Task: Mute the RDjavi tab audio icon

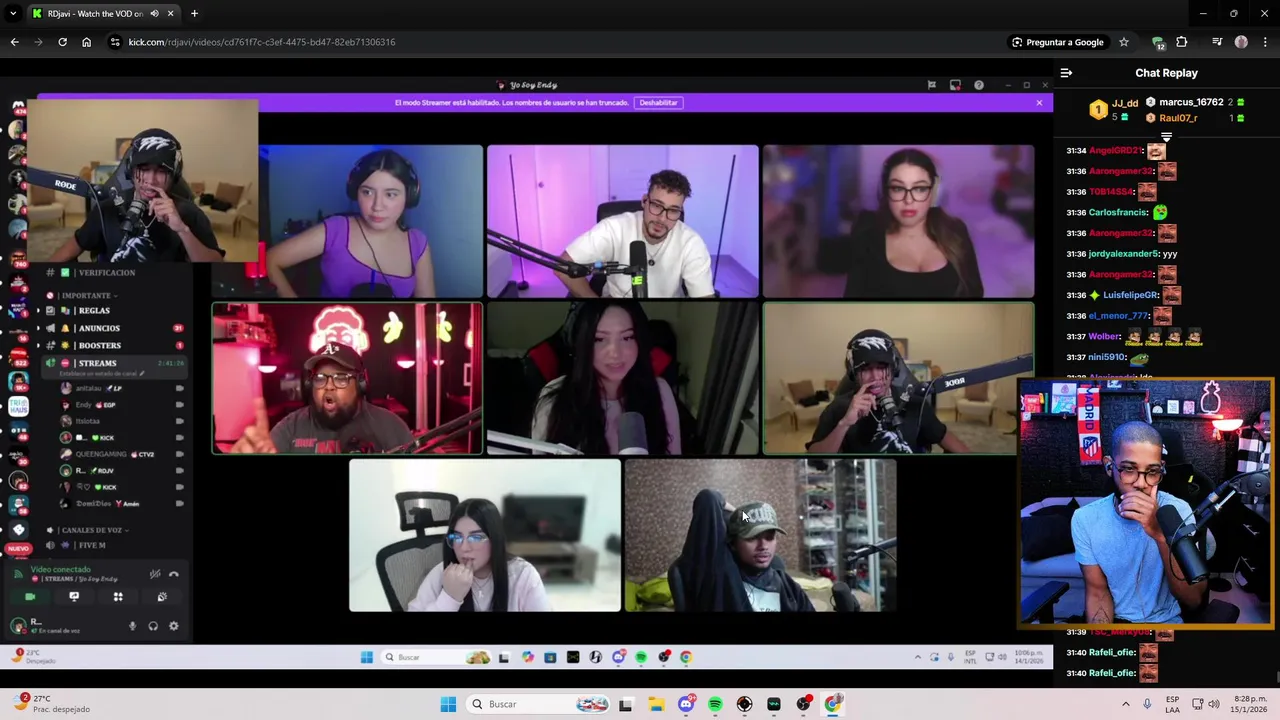Action: 154,14
